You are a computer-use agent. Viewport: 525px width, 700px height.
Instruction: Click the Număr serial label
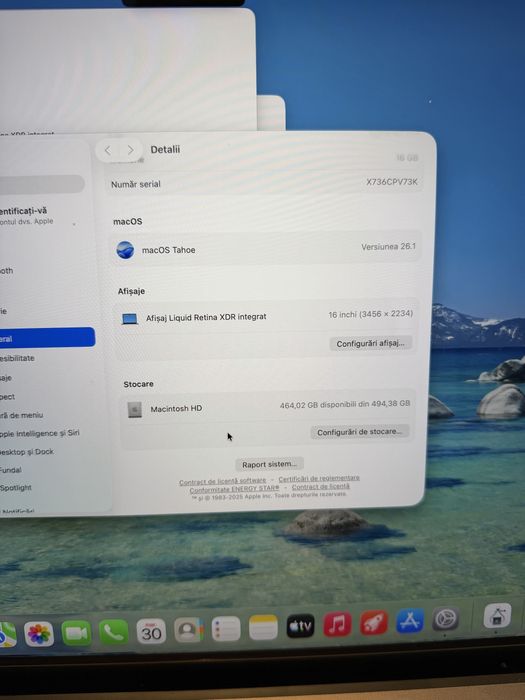[x=135, y=184]
